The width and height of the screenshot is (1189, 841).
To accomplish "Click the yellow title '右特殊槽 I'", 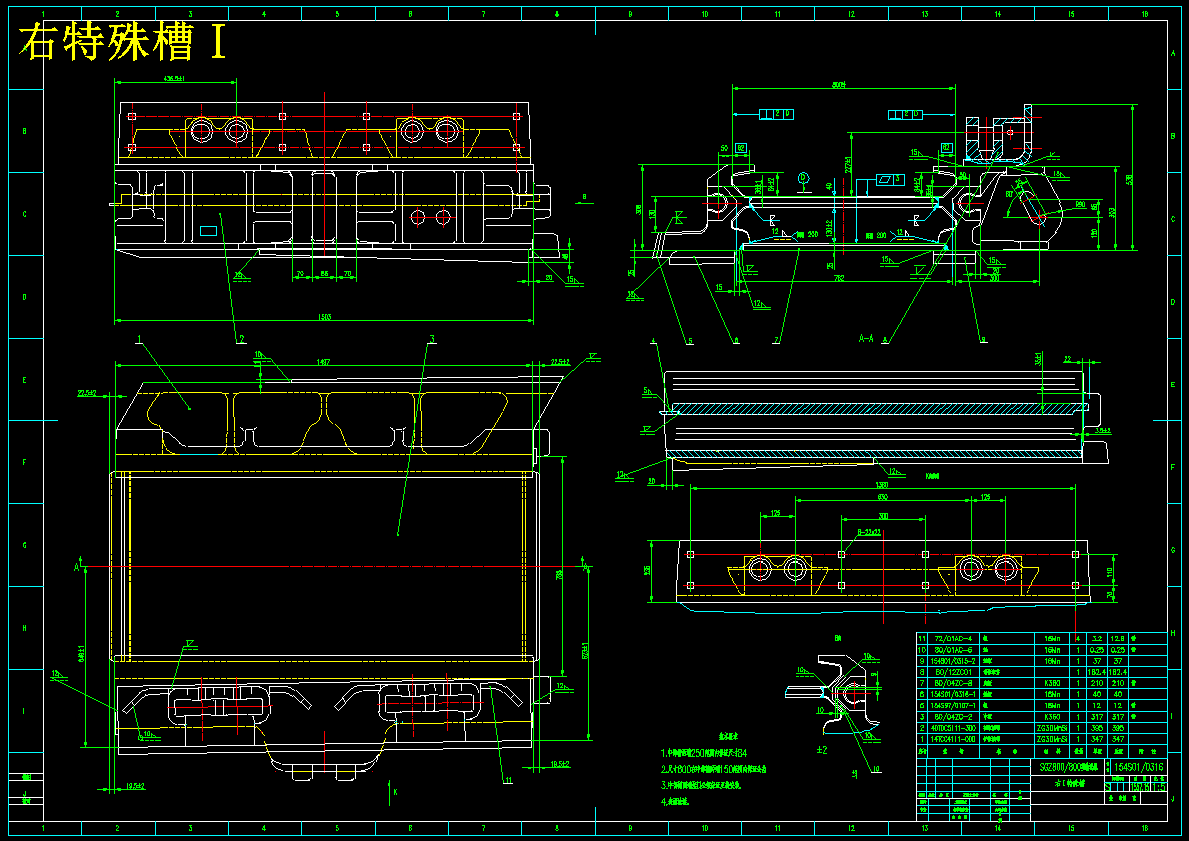I will tap(123, 43).
